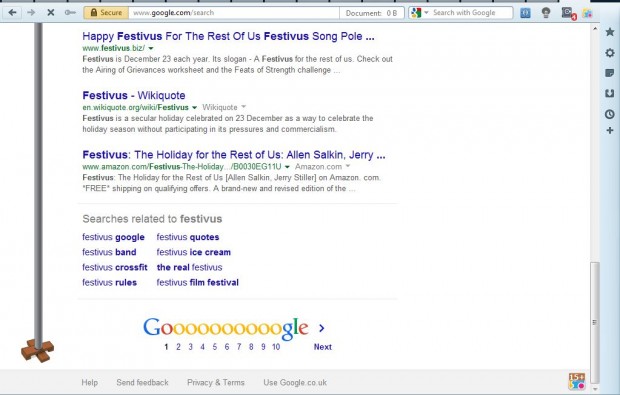The image size is (620, 395).
Task: Open the Help footer link
Action: 89,382
